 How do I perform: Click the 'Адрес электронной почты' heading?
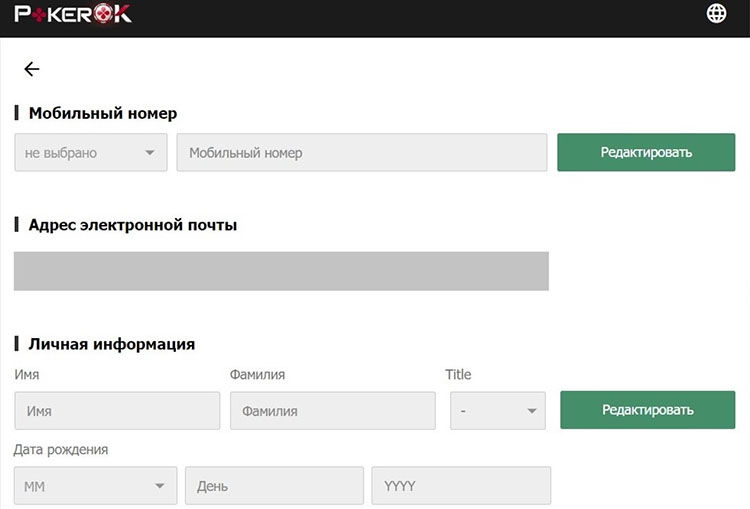tap(132, 225)
